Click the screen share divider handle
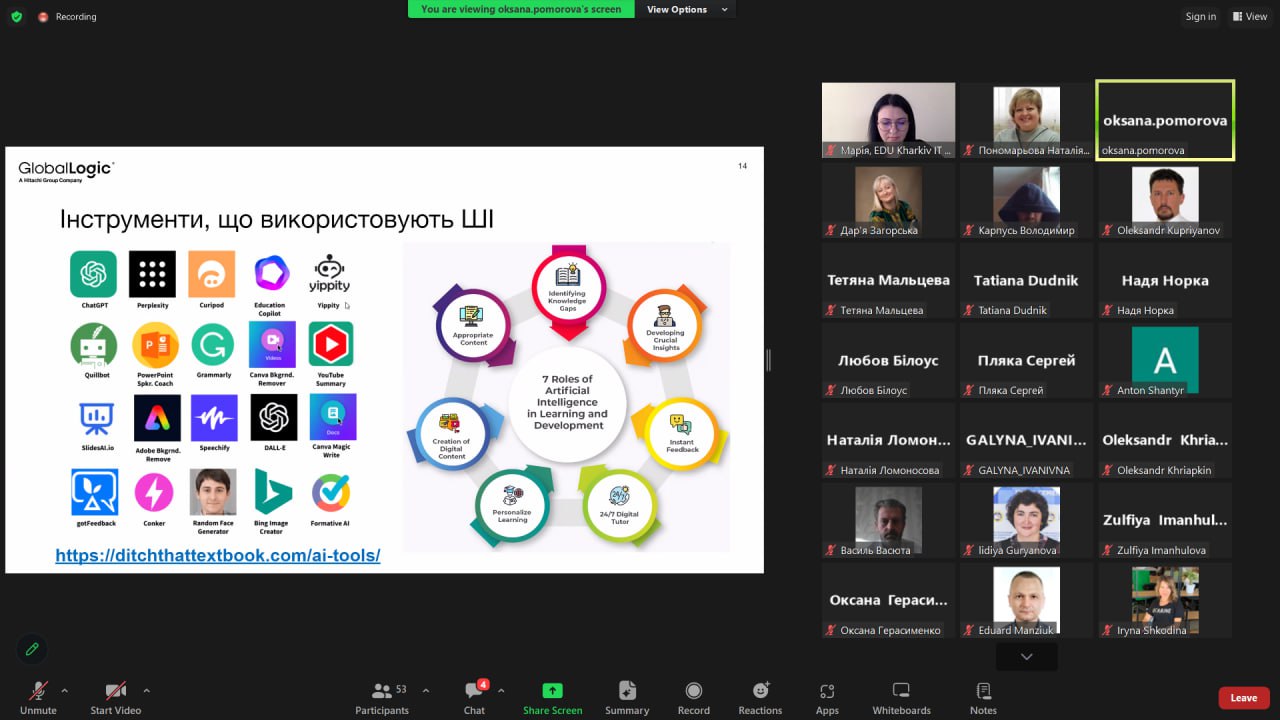The image size is (1280, 720). coord(769,360)
